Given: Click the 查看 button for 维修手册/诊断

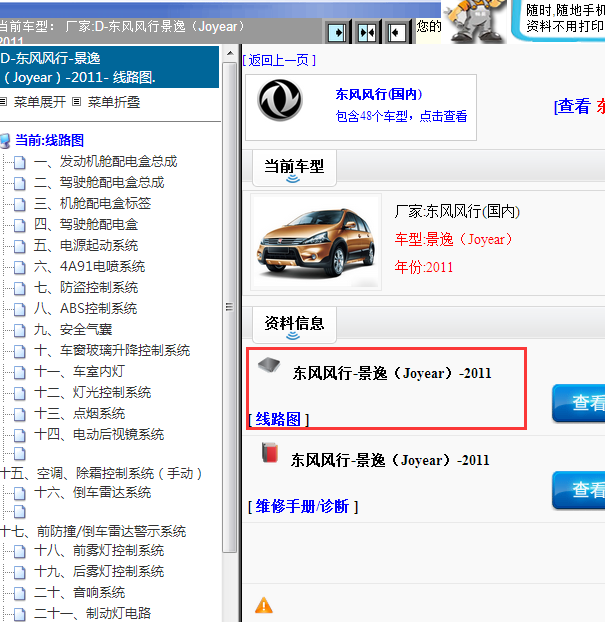Looking at the screenshot, I should pyautogui.click(x=579, y=490).
